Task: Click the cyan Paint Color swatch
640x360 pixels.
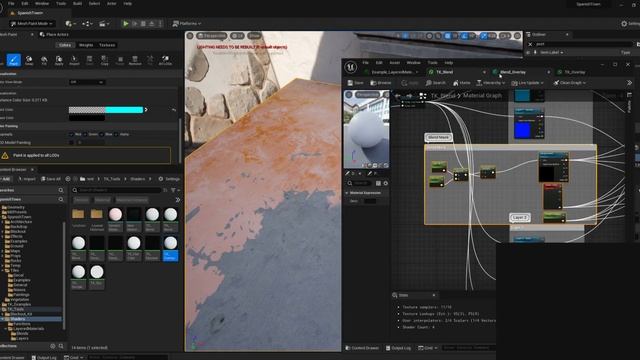Action: tap(124, 110)
